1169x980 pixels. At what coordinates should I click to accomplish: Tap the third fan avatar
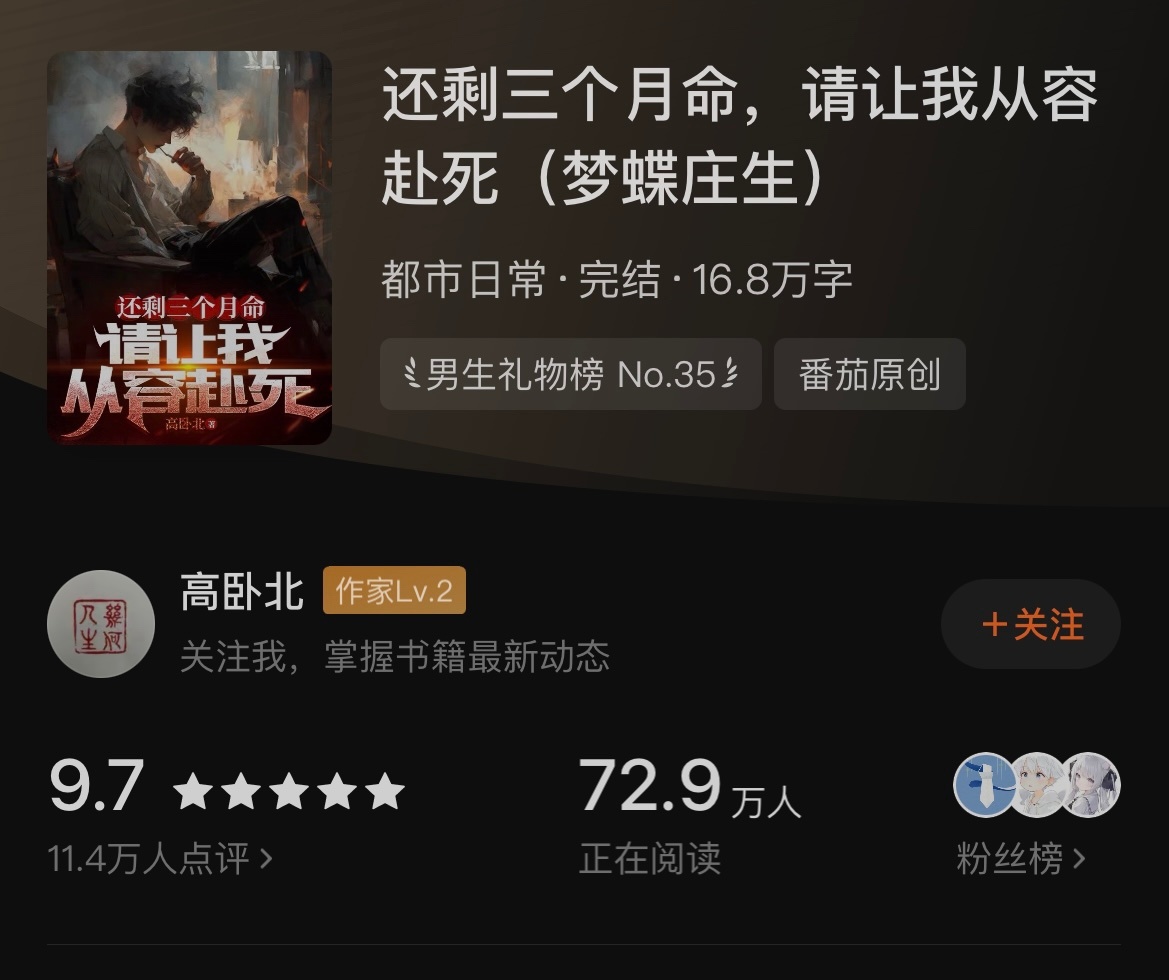pyautogui.click(x=1089, y=785)
